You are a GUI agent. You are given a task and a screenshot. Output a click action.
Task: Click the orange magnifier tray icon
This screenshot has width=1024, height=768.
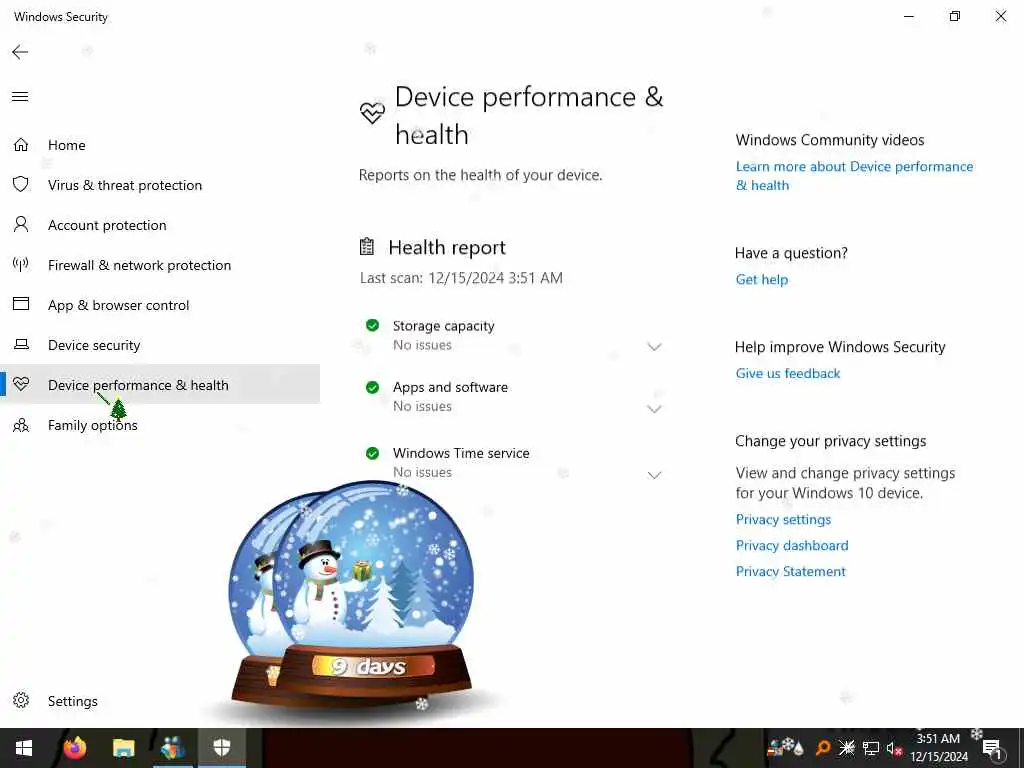[823, 748]
